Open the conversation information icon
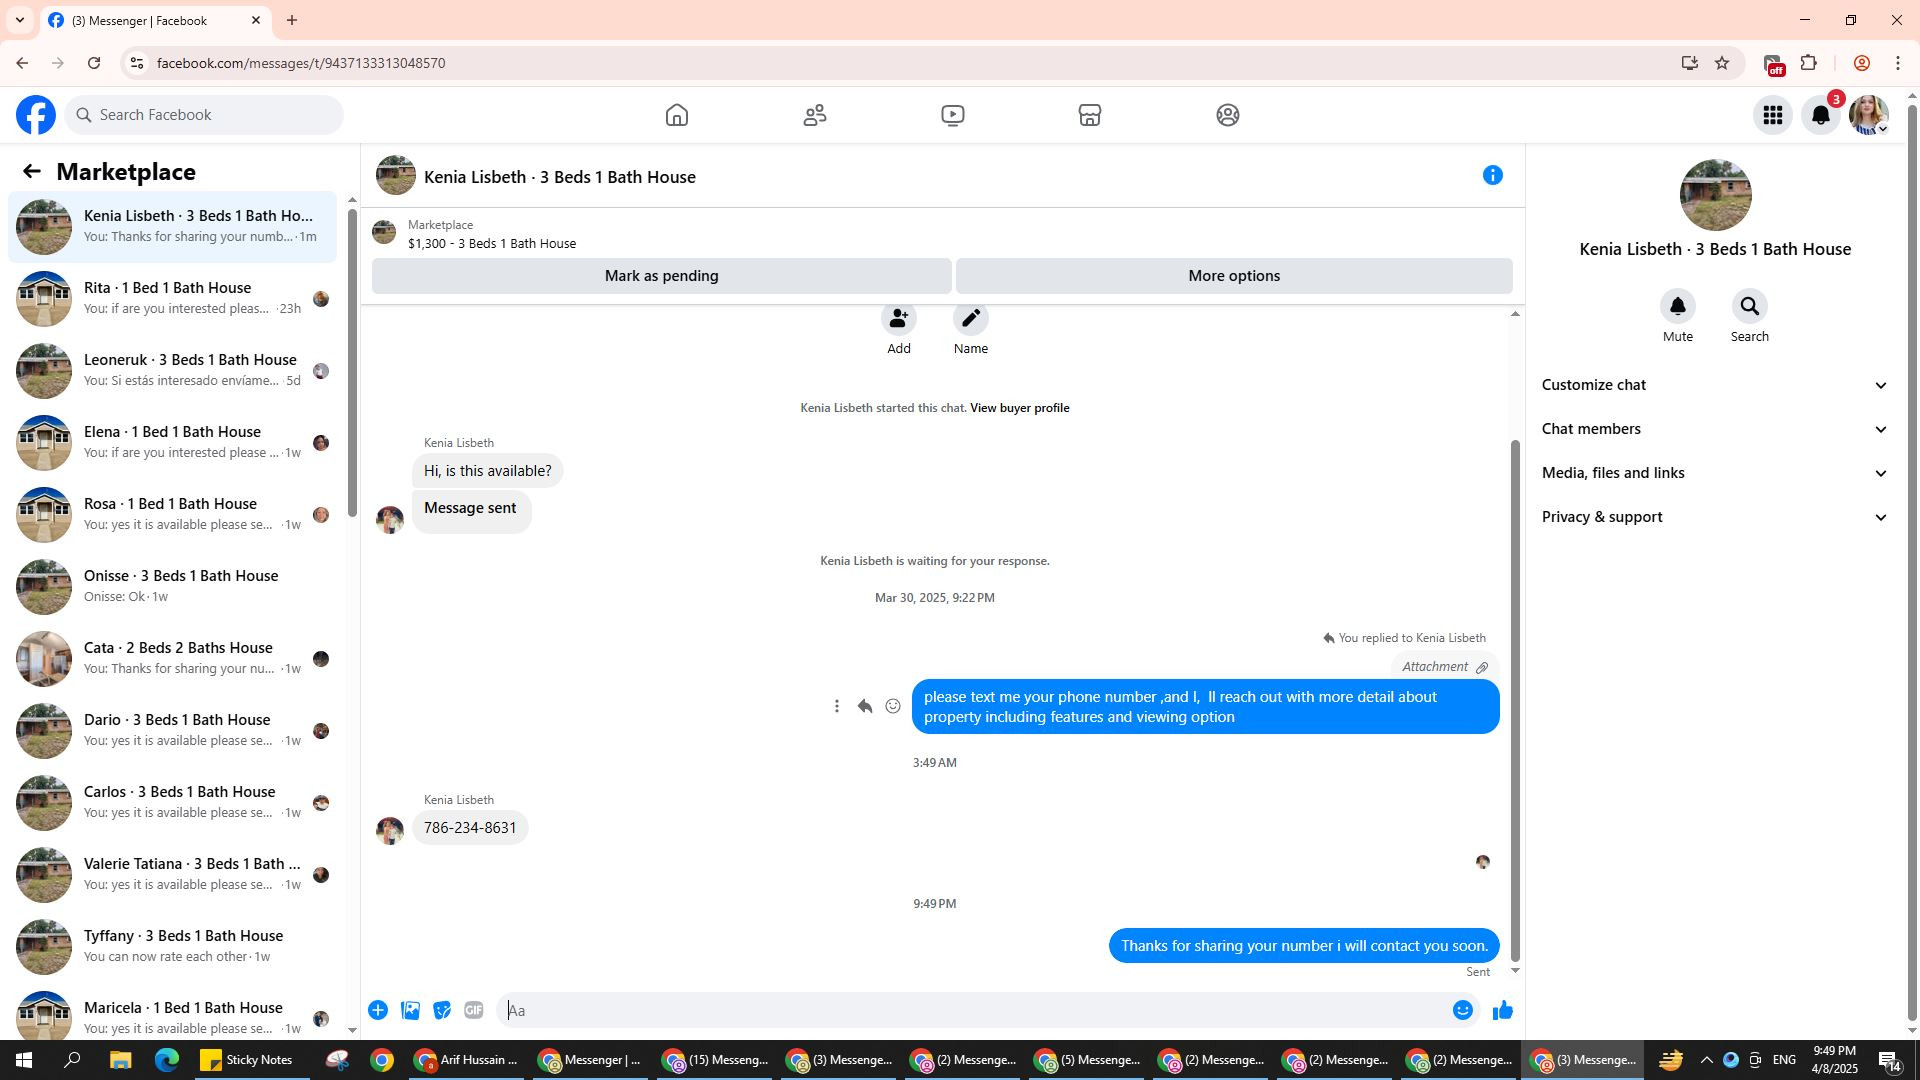 (1492, 176)
